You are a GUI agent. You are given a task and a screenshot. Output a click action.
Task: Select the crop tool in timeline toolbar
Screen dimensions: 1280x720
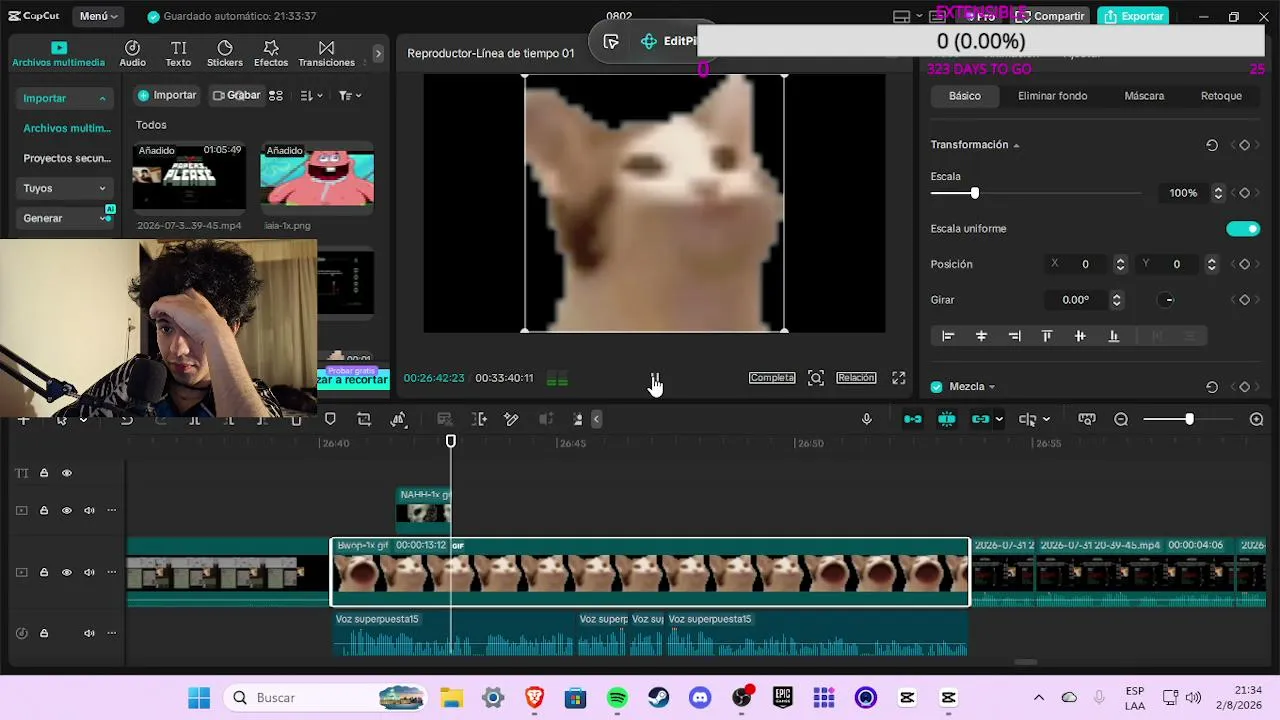pyautogui.click(x=364, y=419)
